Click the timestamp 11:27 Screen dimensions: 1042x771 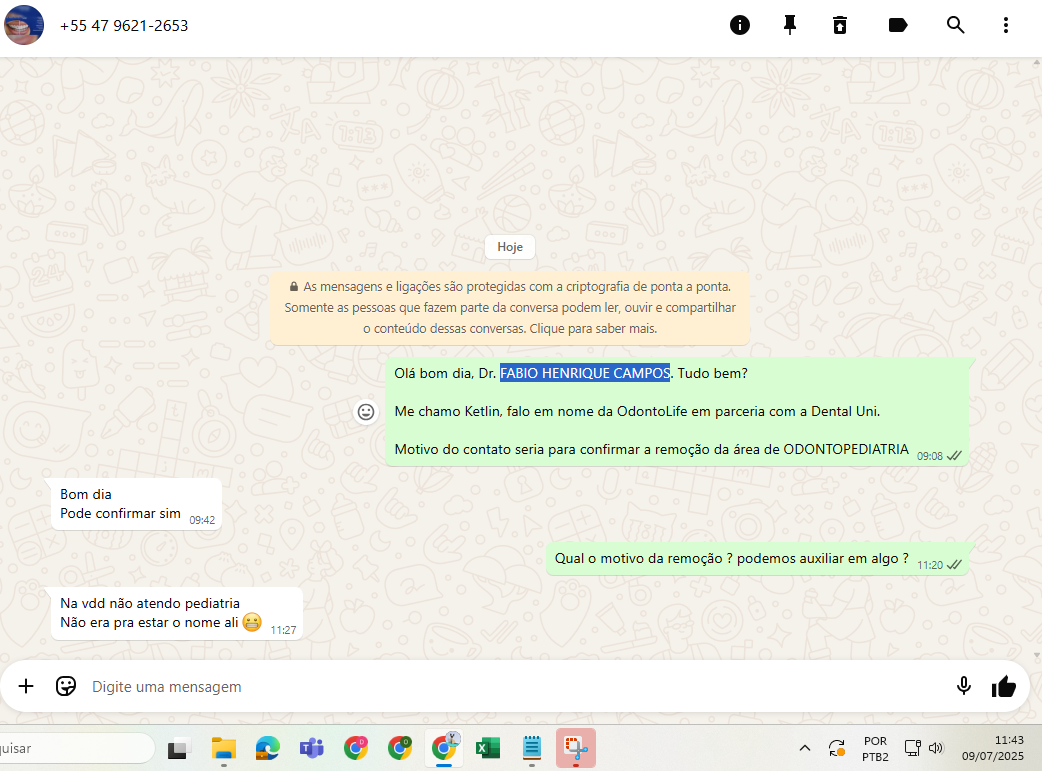(283, 629)
